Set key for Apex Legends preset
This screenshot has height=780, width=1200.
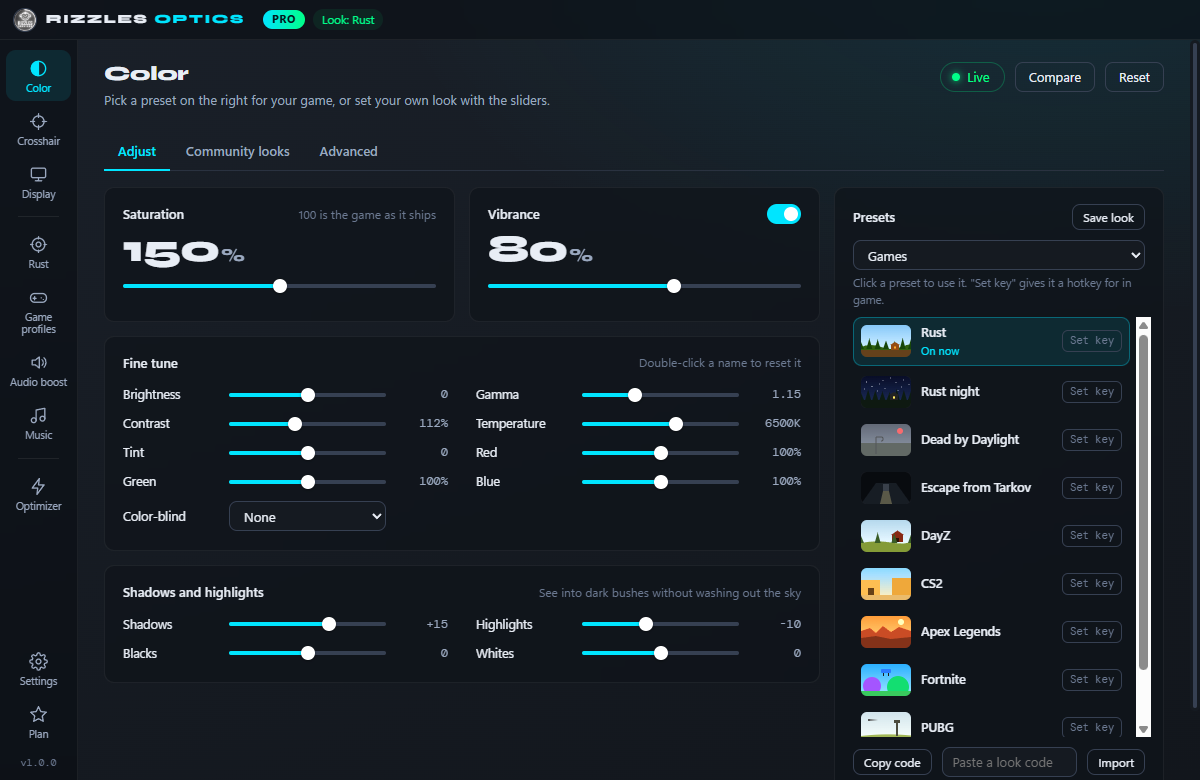point(1091,632)
